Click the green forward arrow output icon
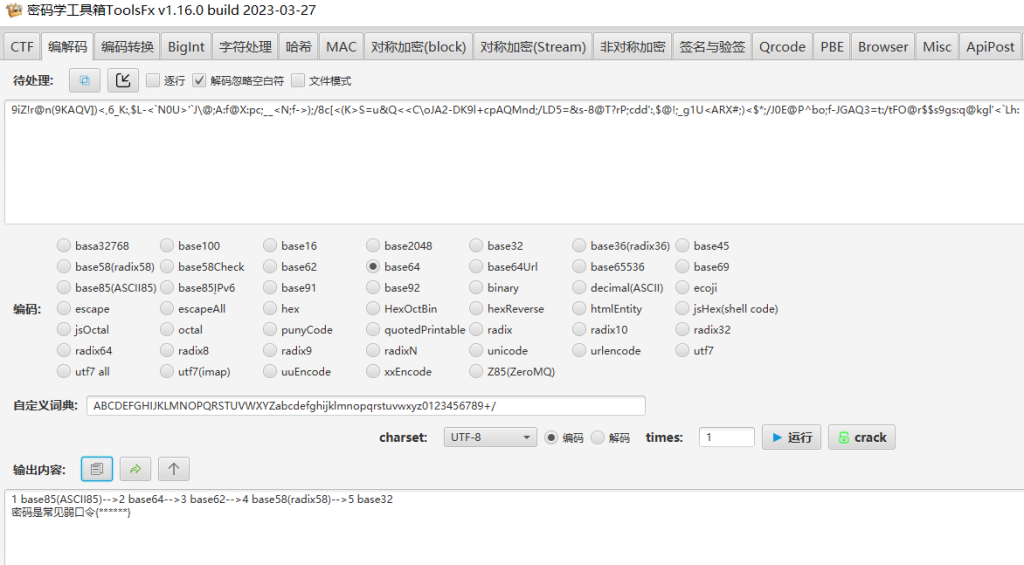This screenshot has width=1024, height=565. [x=135, y=468]
